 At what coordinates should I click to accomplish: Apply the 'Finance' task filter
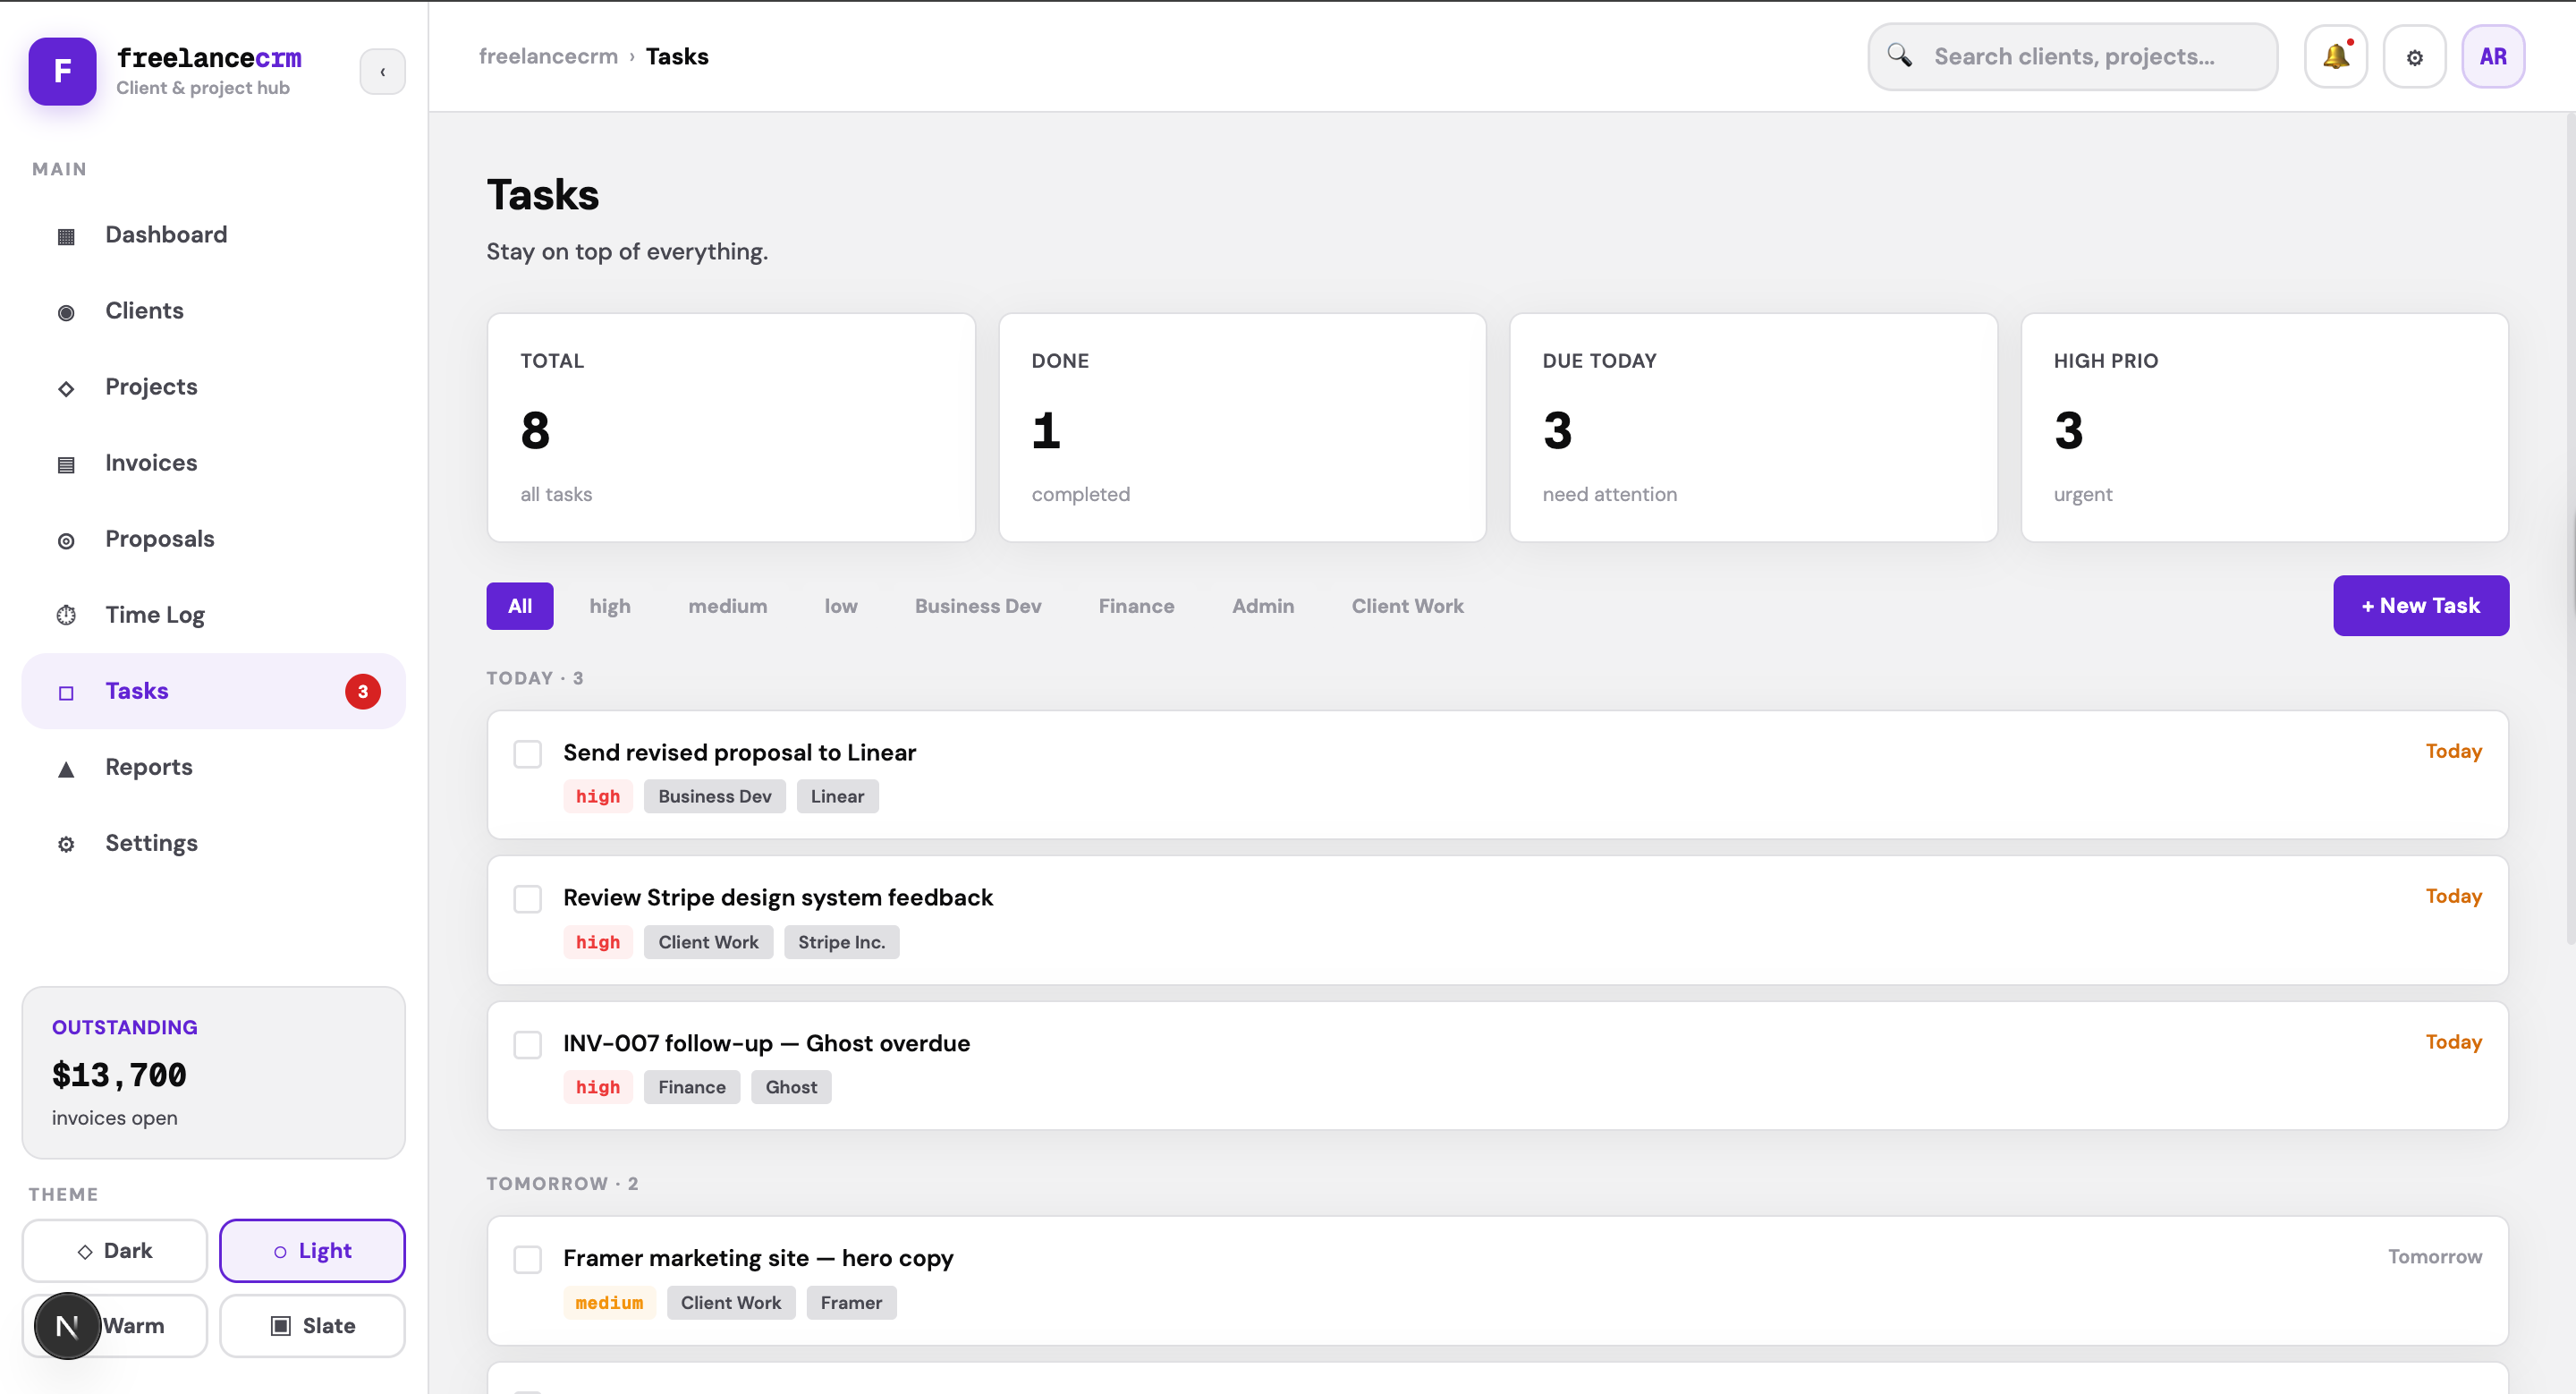pyautogui.click(x=1136, y=606)
